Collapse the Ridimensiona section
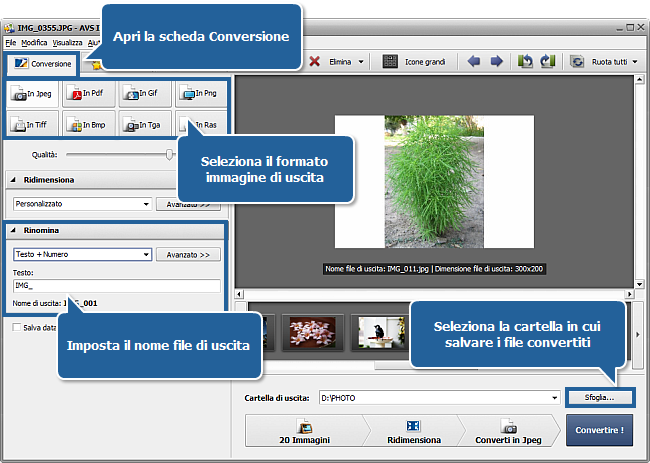650x463 pixels. (x=14, y=180)
